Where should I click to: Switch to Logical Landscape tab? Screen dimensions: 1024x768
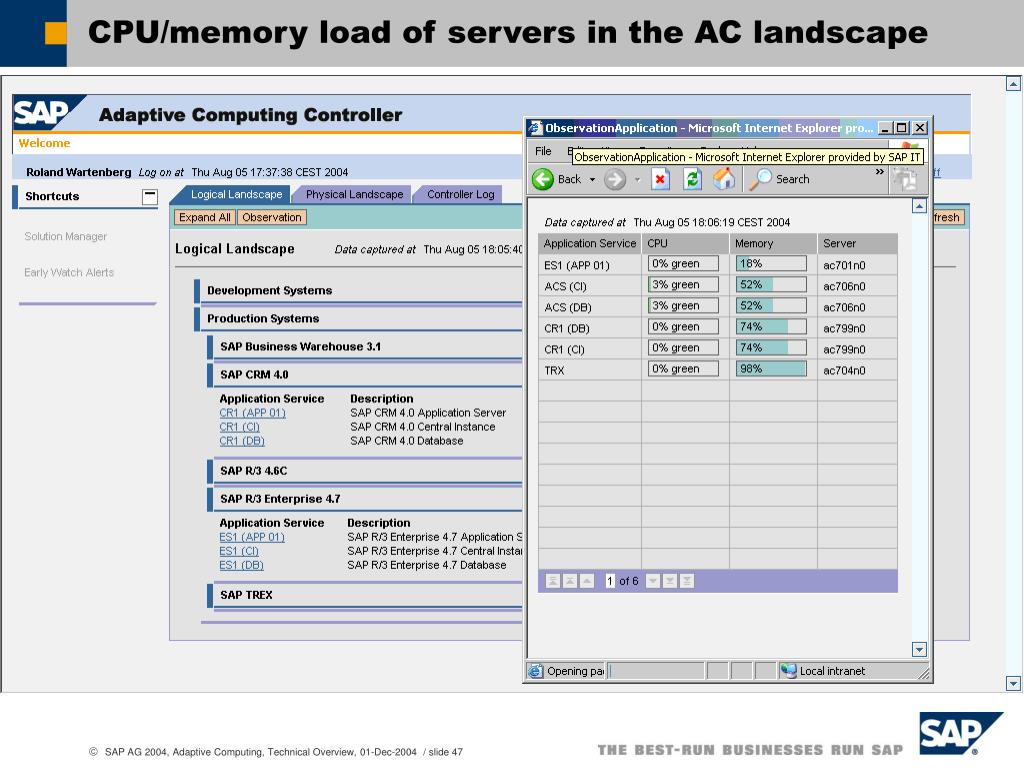(x=236, y=194)
